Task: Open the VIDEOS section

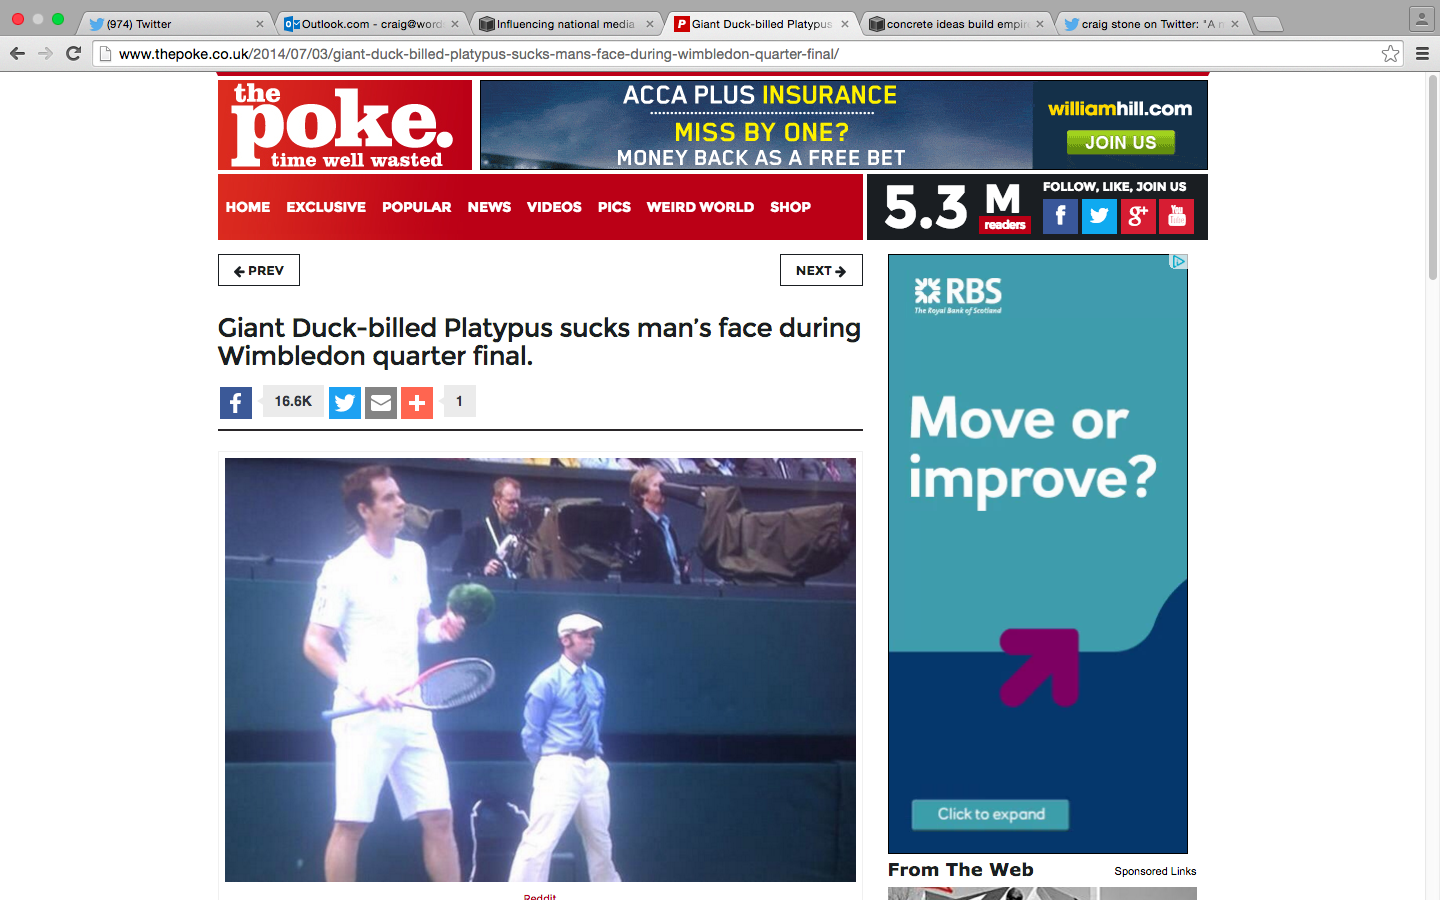Action: 554,207
